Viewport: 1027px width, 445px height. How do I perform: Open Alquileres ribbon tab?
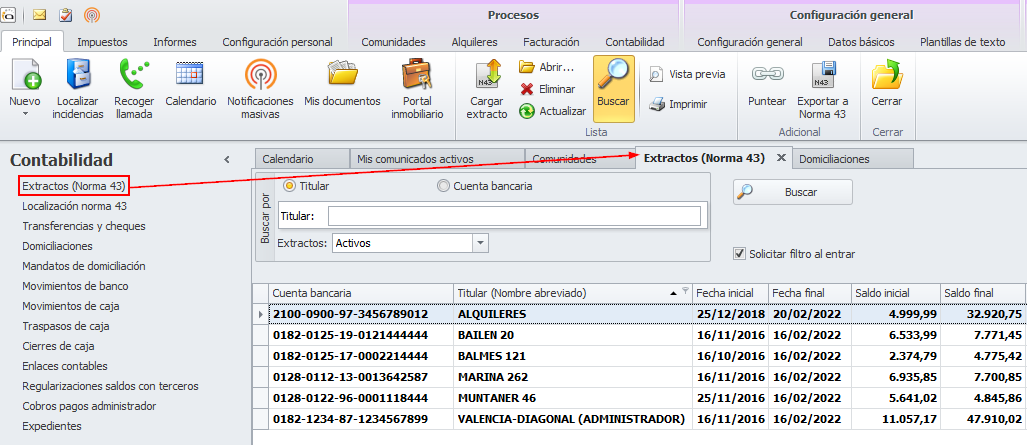(x=475, y=42)
